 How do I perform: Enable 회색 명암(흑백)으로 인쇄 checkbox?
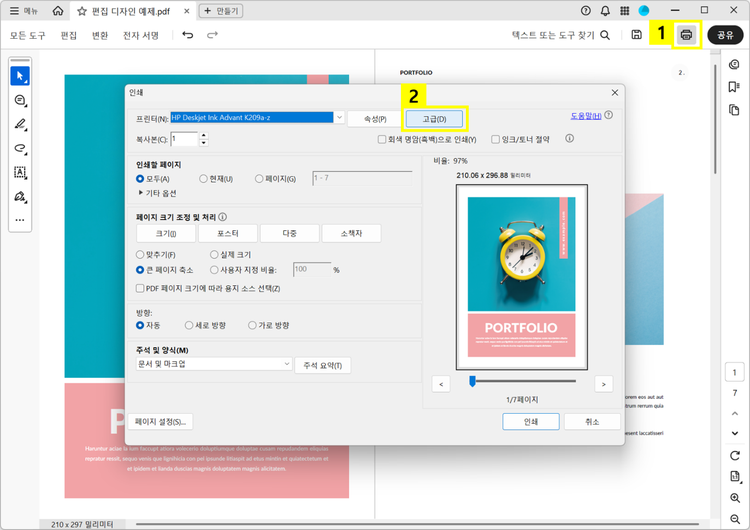382,139
